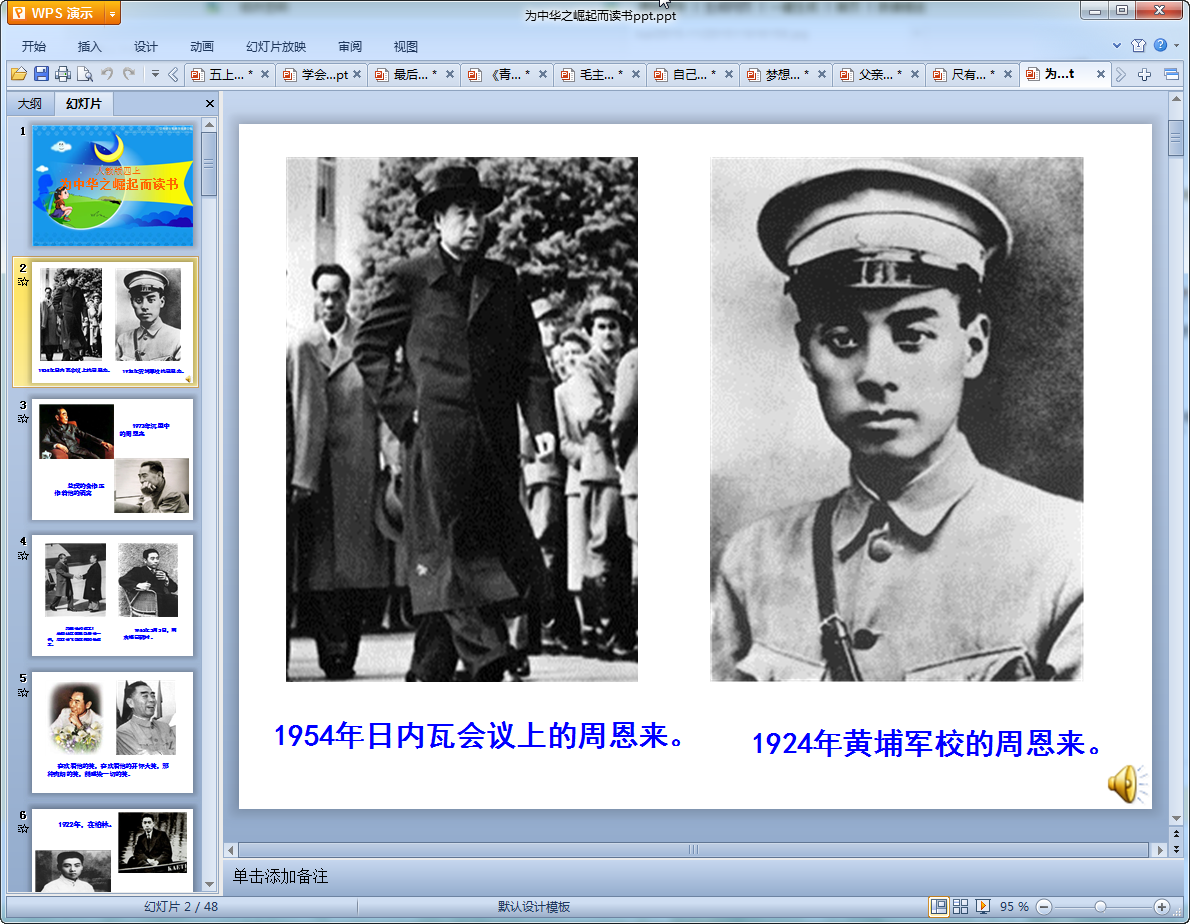This screenshot has height=924, width=1190.
Task: Add a new document tab with plus icon
Action: tap(1145, 75)
